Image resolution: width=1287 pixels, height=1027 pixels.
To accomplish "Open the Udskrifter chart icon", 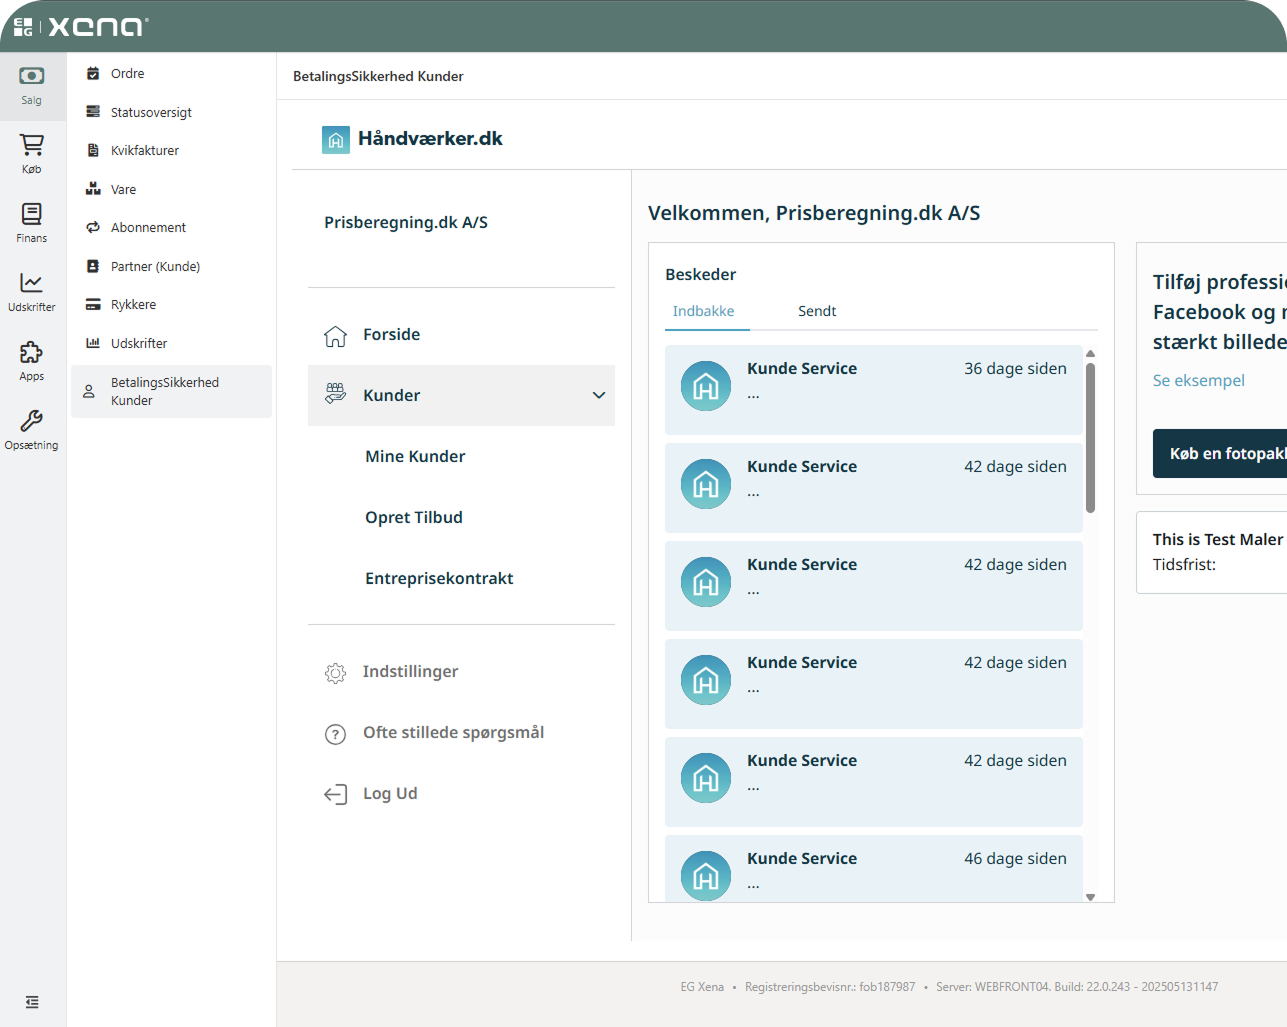I will click(32, 284).
